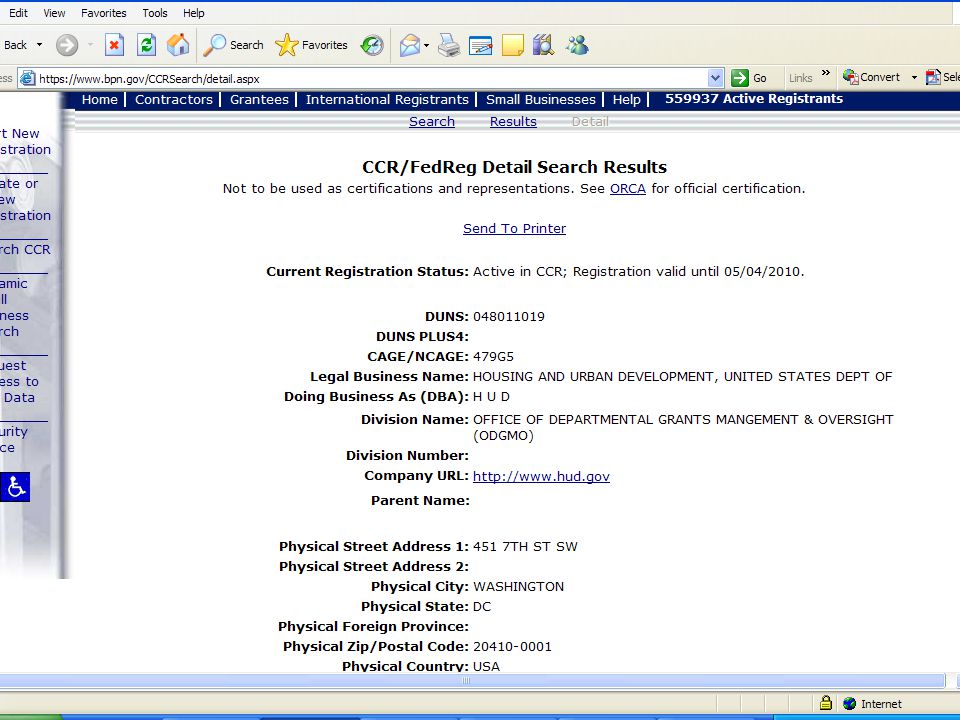960x720 pixels.
Task: Click the sidebar link ending in 'rch CCR'
Action: click(x=25, y=250)
